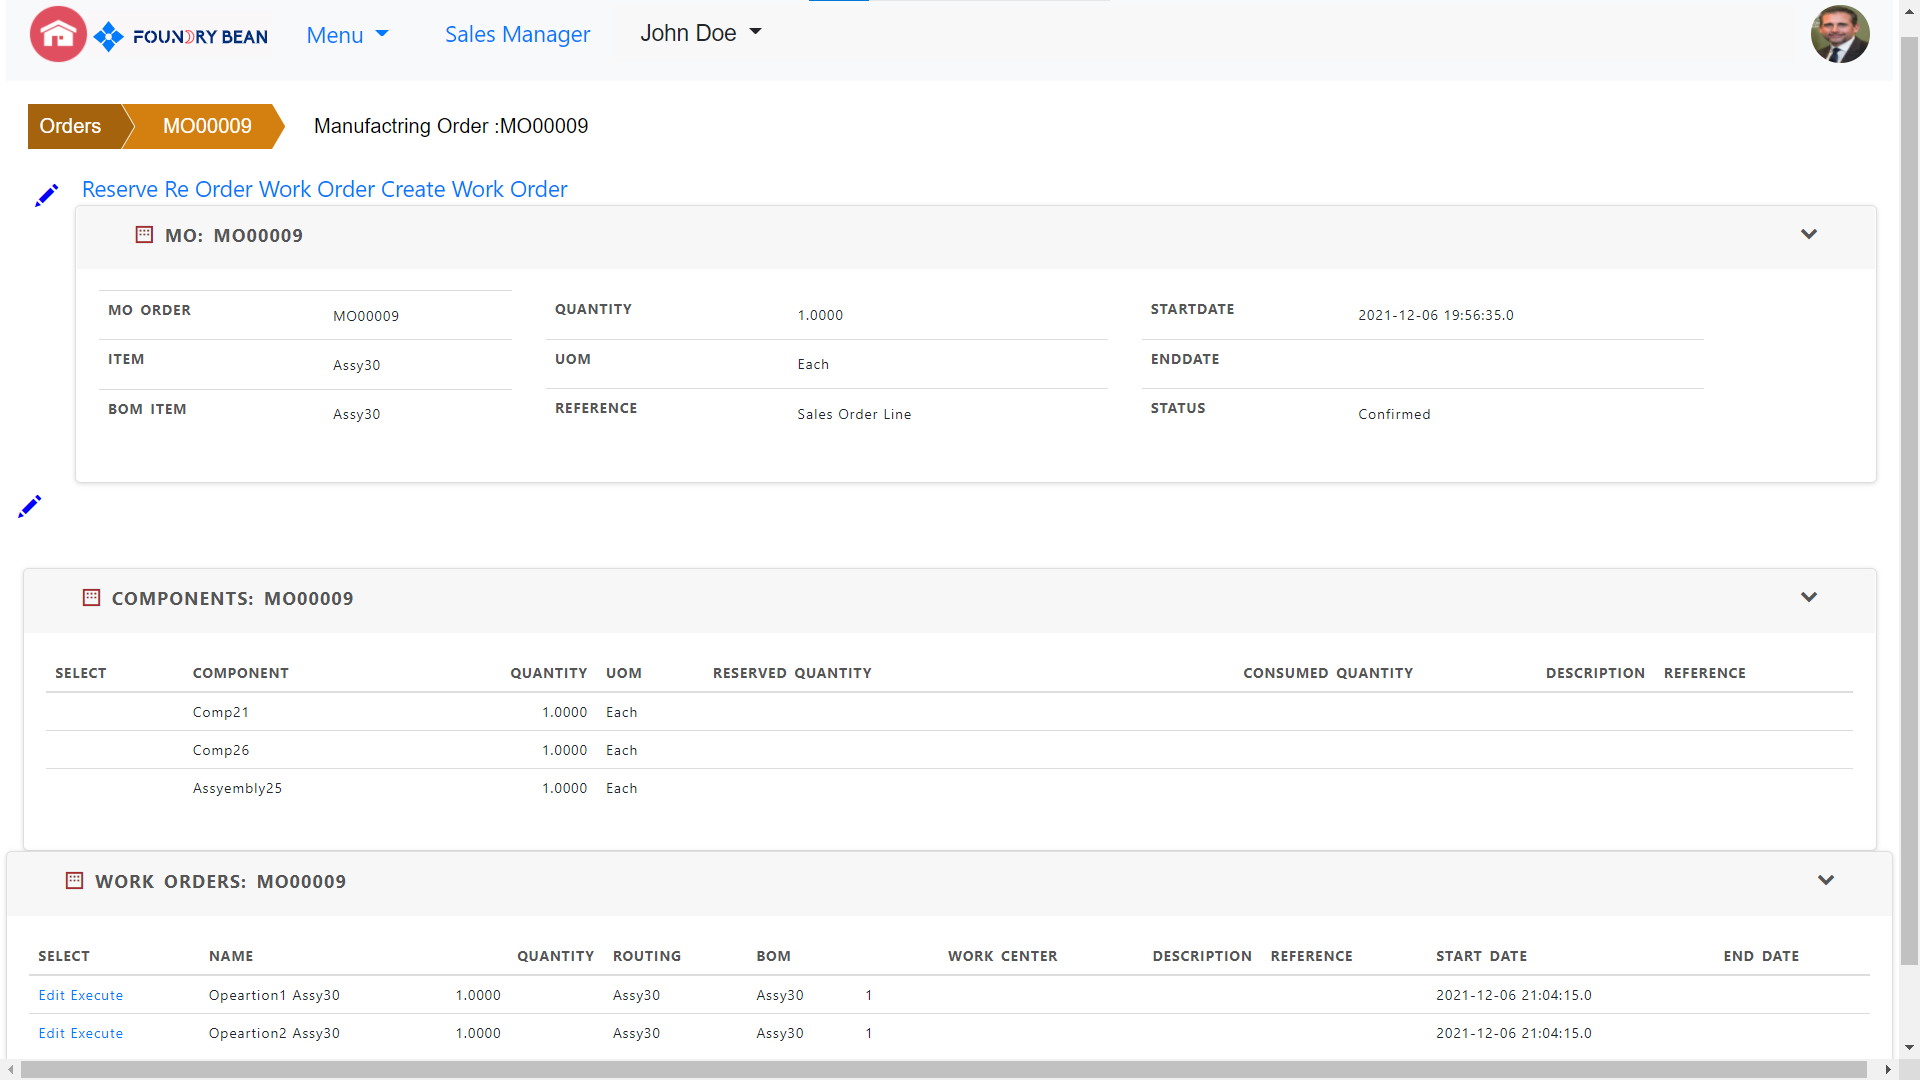Click the vertical page scrollbar
The image size is (1920, 1080).
tap(1909, 500)
